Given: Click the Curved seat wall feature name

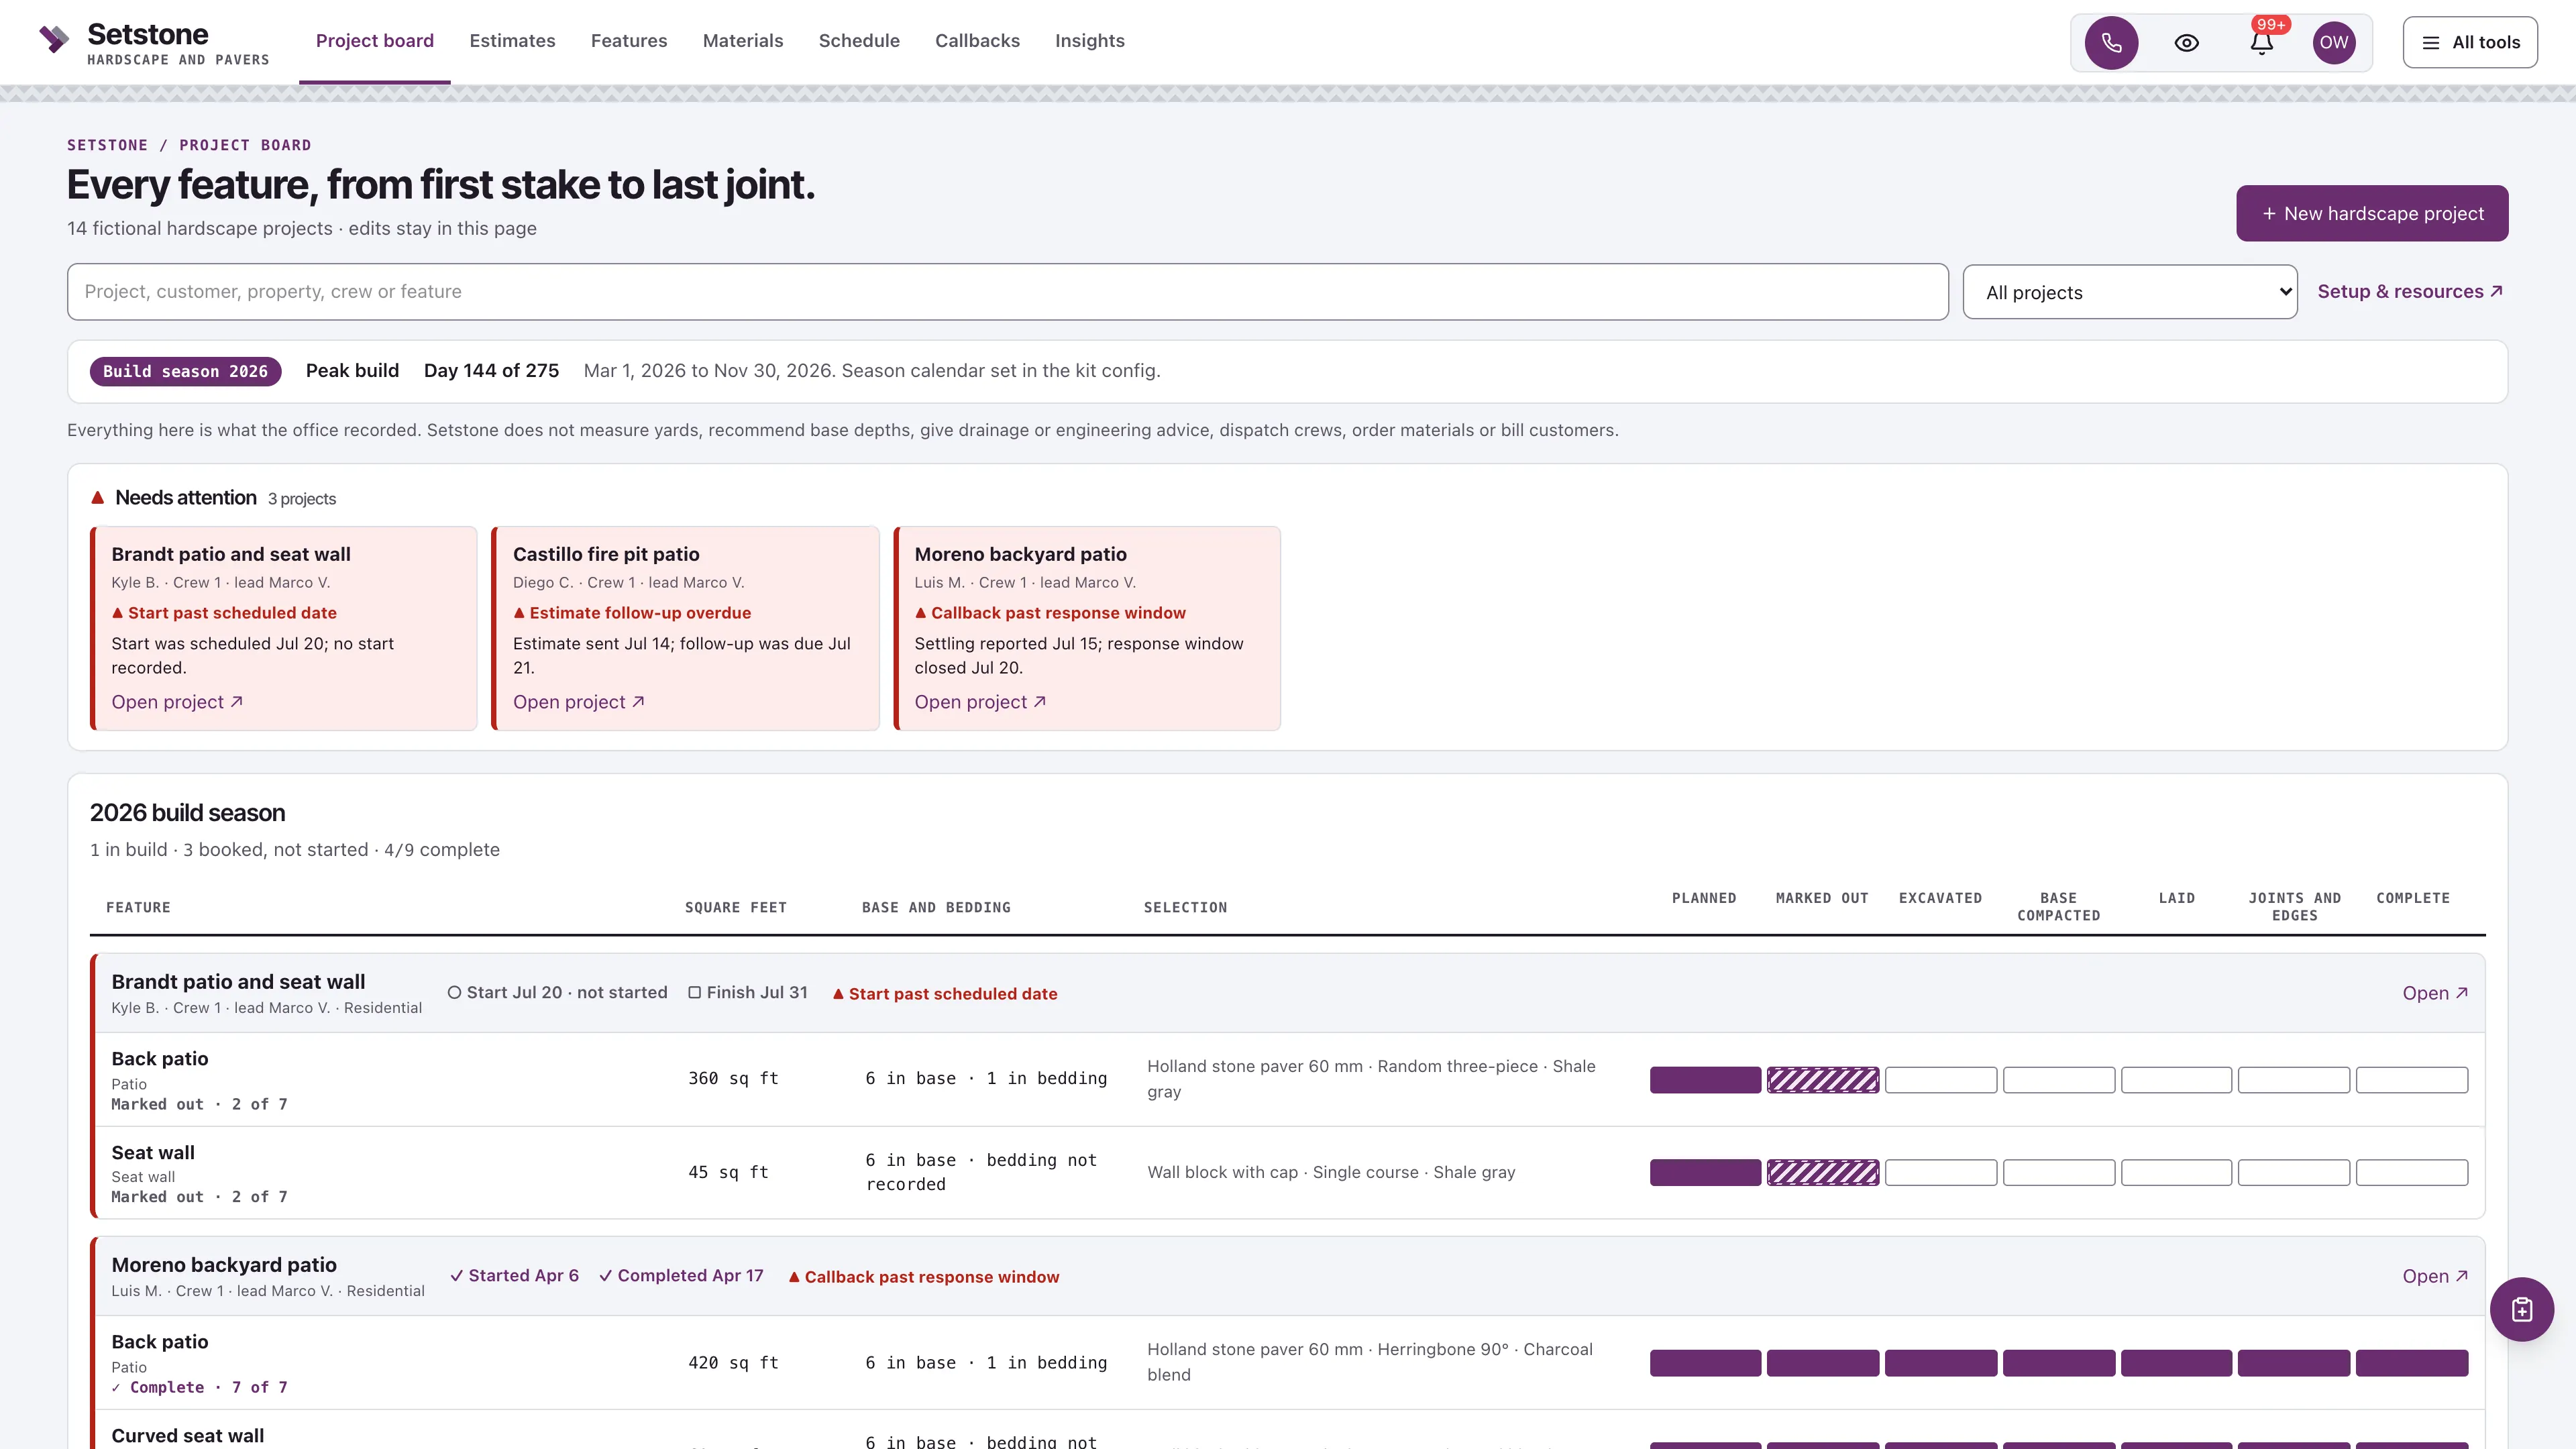Looking at the screenshot, I should coord(188,1436).
